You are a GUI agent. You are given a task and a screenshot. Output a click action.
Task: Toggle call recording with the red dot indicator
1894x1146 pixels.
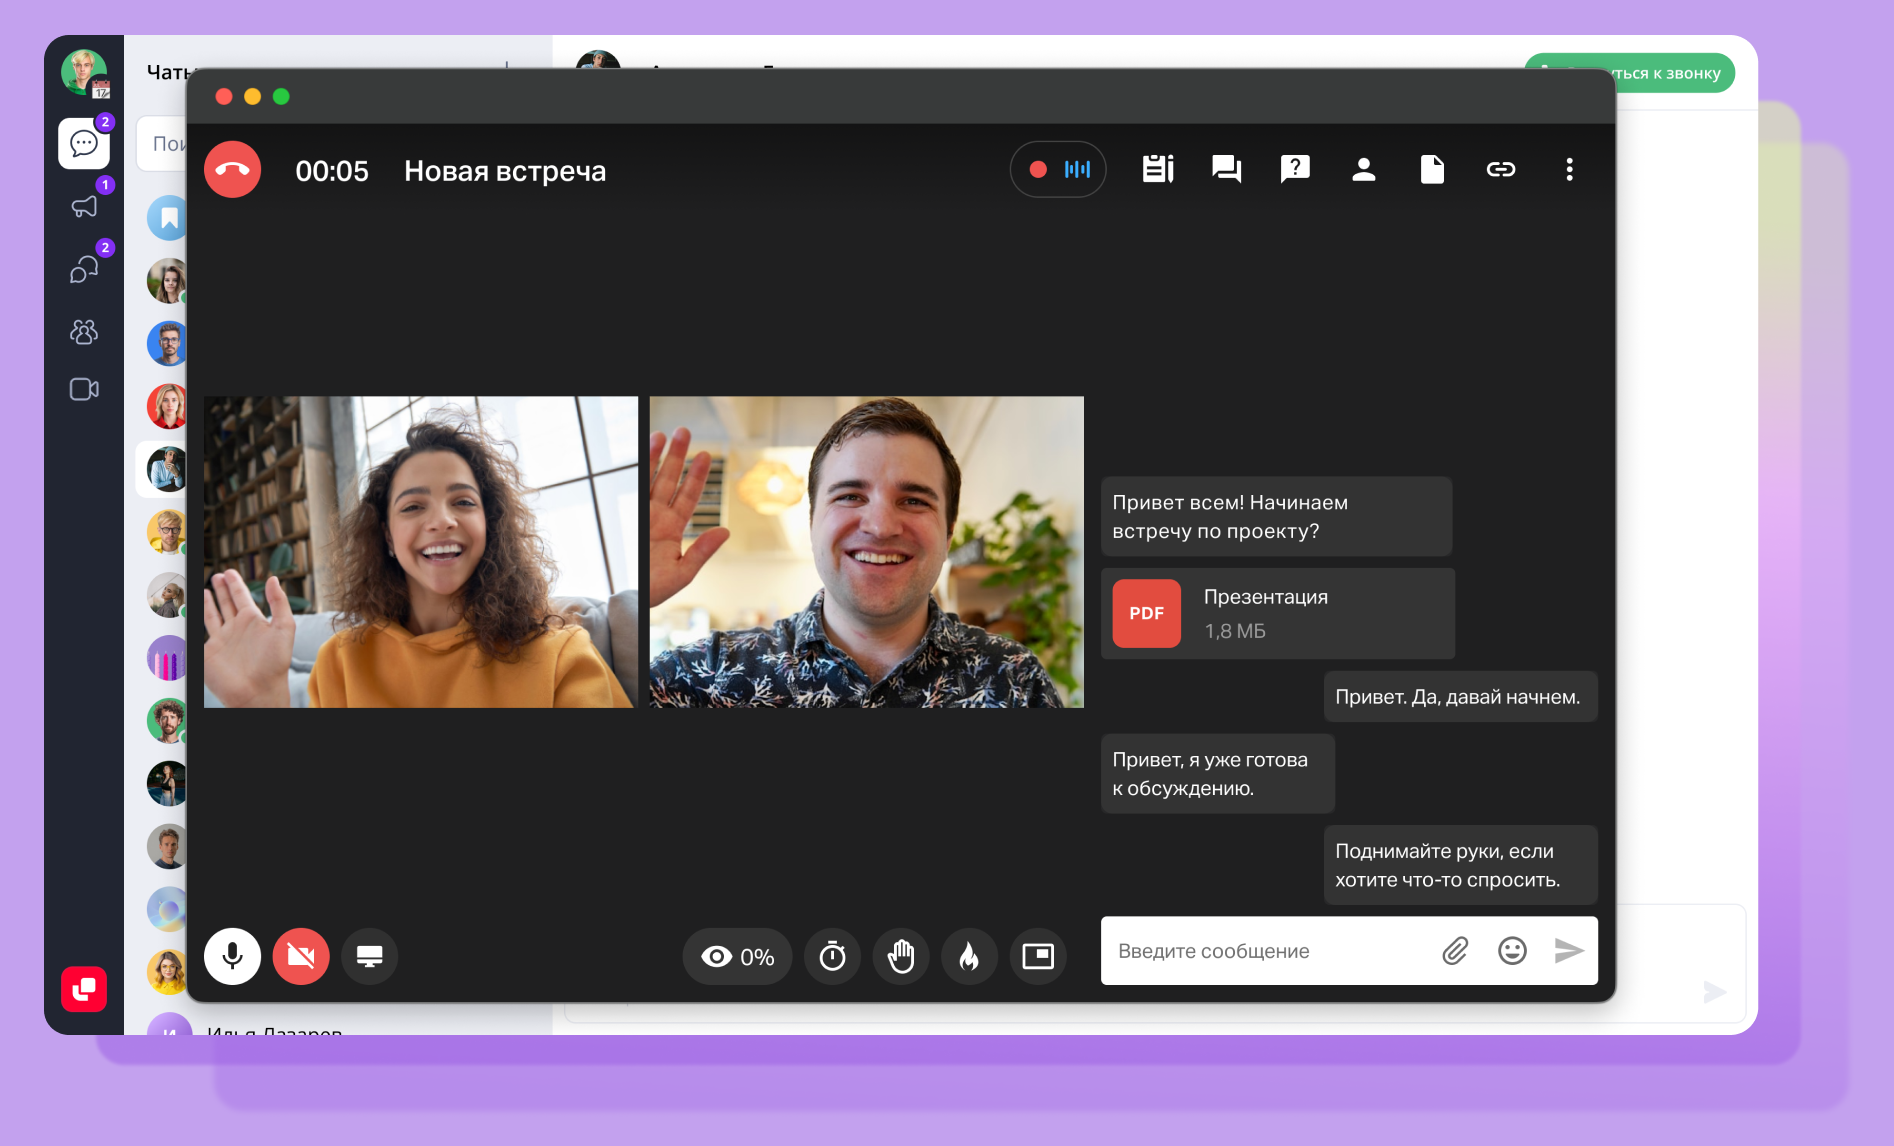pyautogui.click(x=1038, y=170)
